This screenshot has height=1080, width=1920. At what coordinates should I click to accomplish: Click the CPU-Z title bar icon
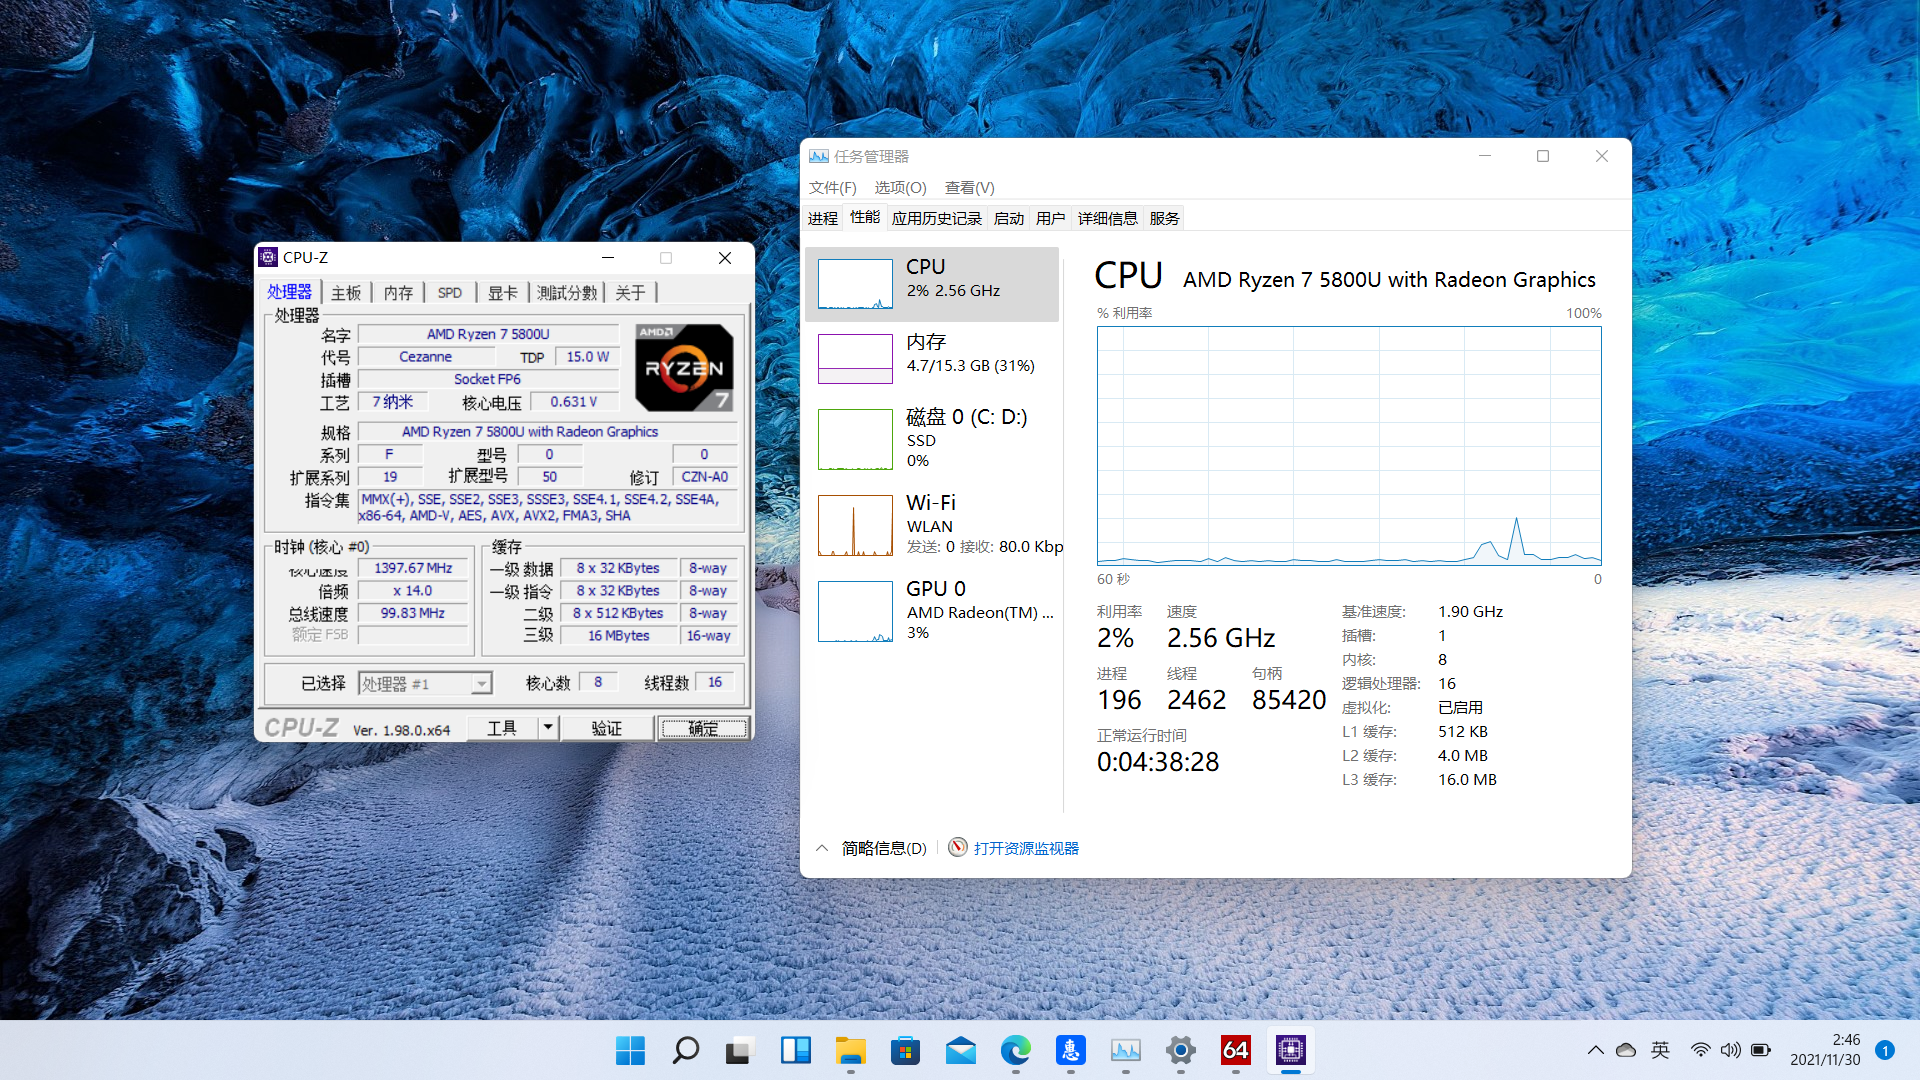click(x=268, y=258)
